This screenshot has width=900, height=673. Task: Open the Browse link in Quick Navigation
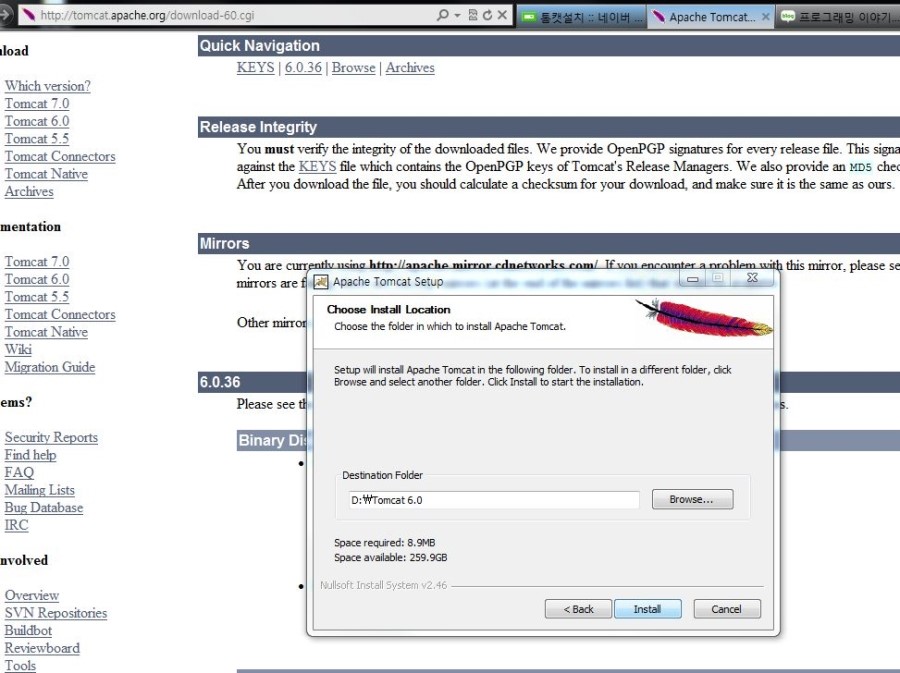click(353, 68)
